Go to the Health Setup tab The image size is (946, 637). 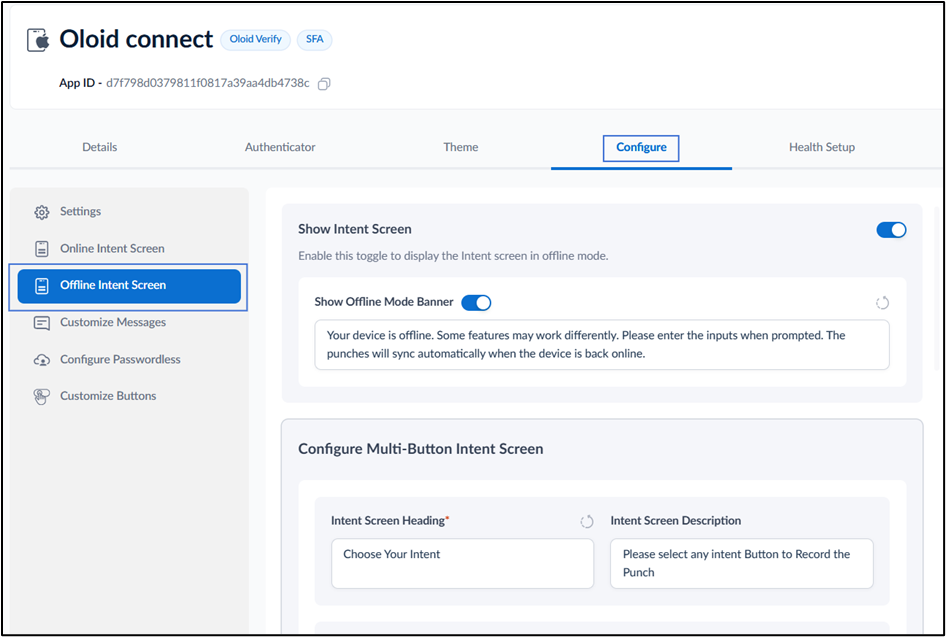(x=822, y=147)
